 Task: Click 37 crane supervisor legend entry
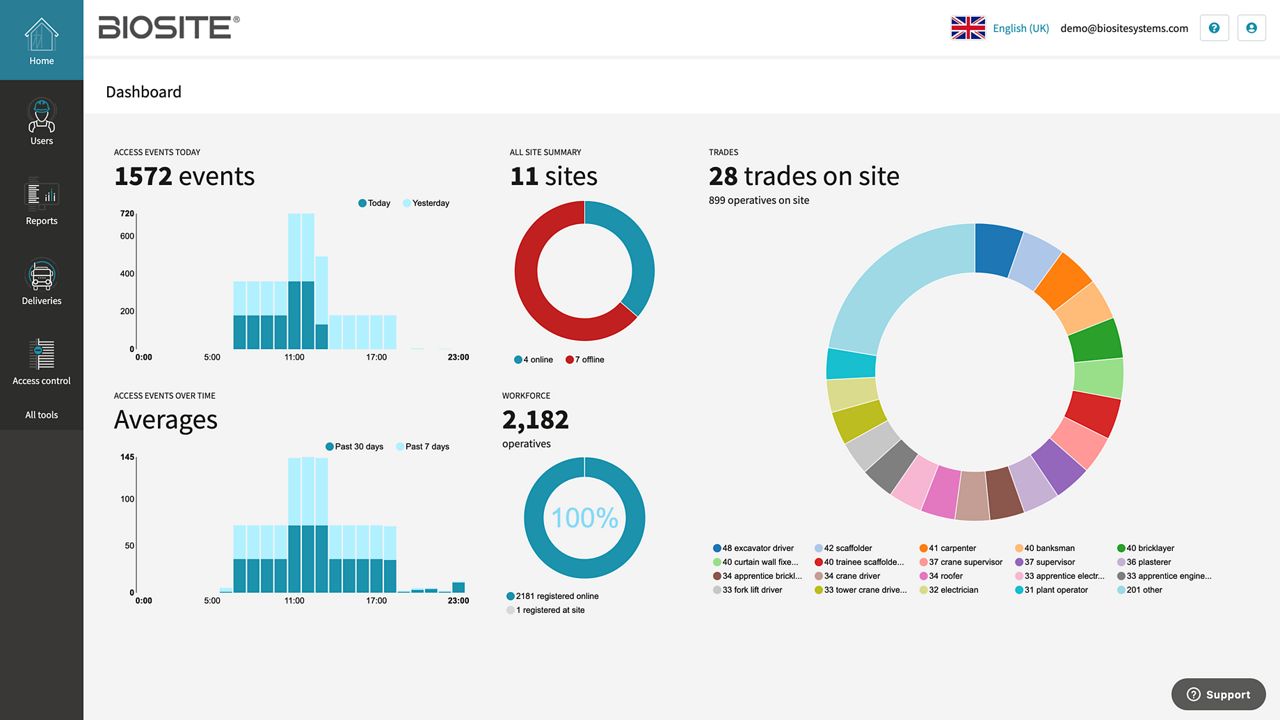(x=961, y=562)
